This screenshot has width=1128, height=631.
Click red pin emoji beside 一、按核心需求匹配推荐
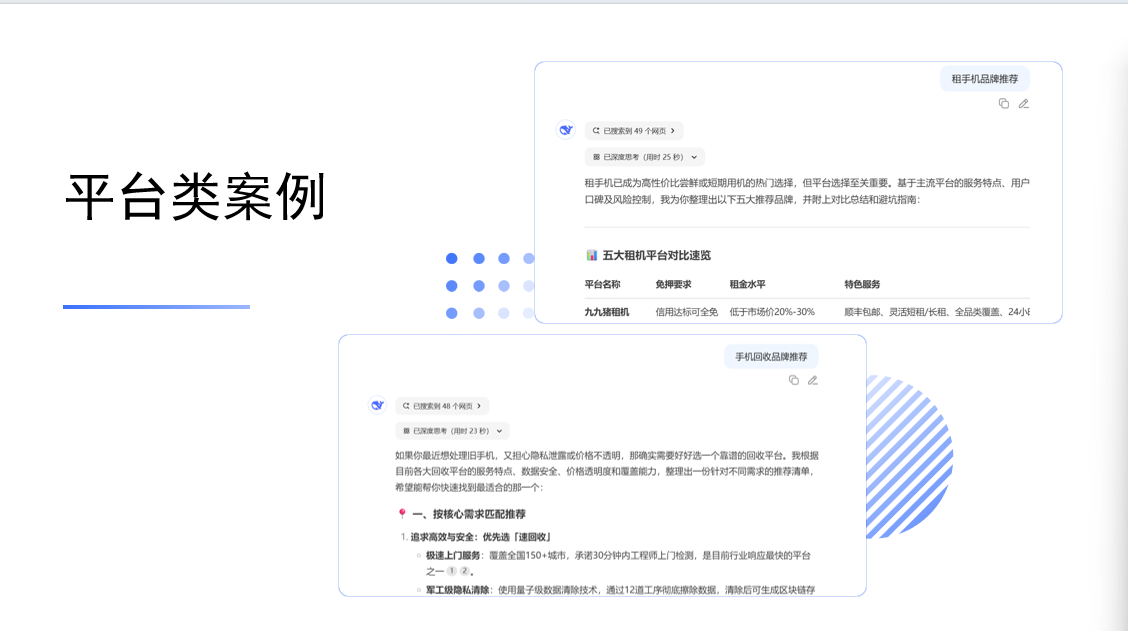(402, 514)
